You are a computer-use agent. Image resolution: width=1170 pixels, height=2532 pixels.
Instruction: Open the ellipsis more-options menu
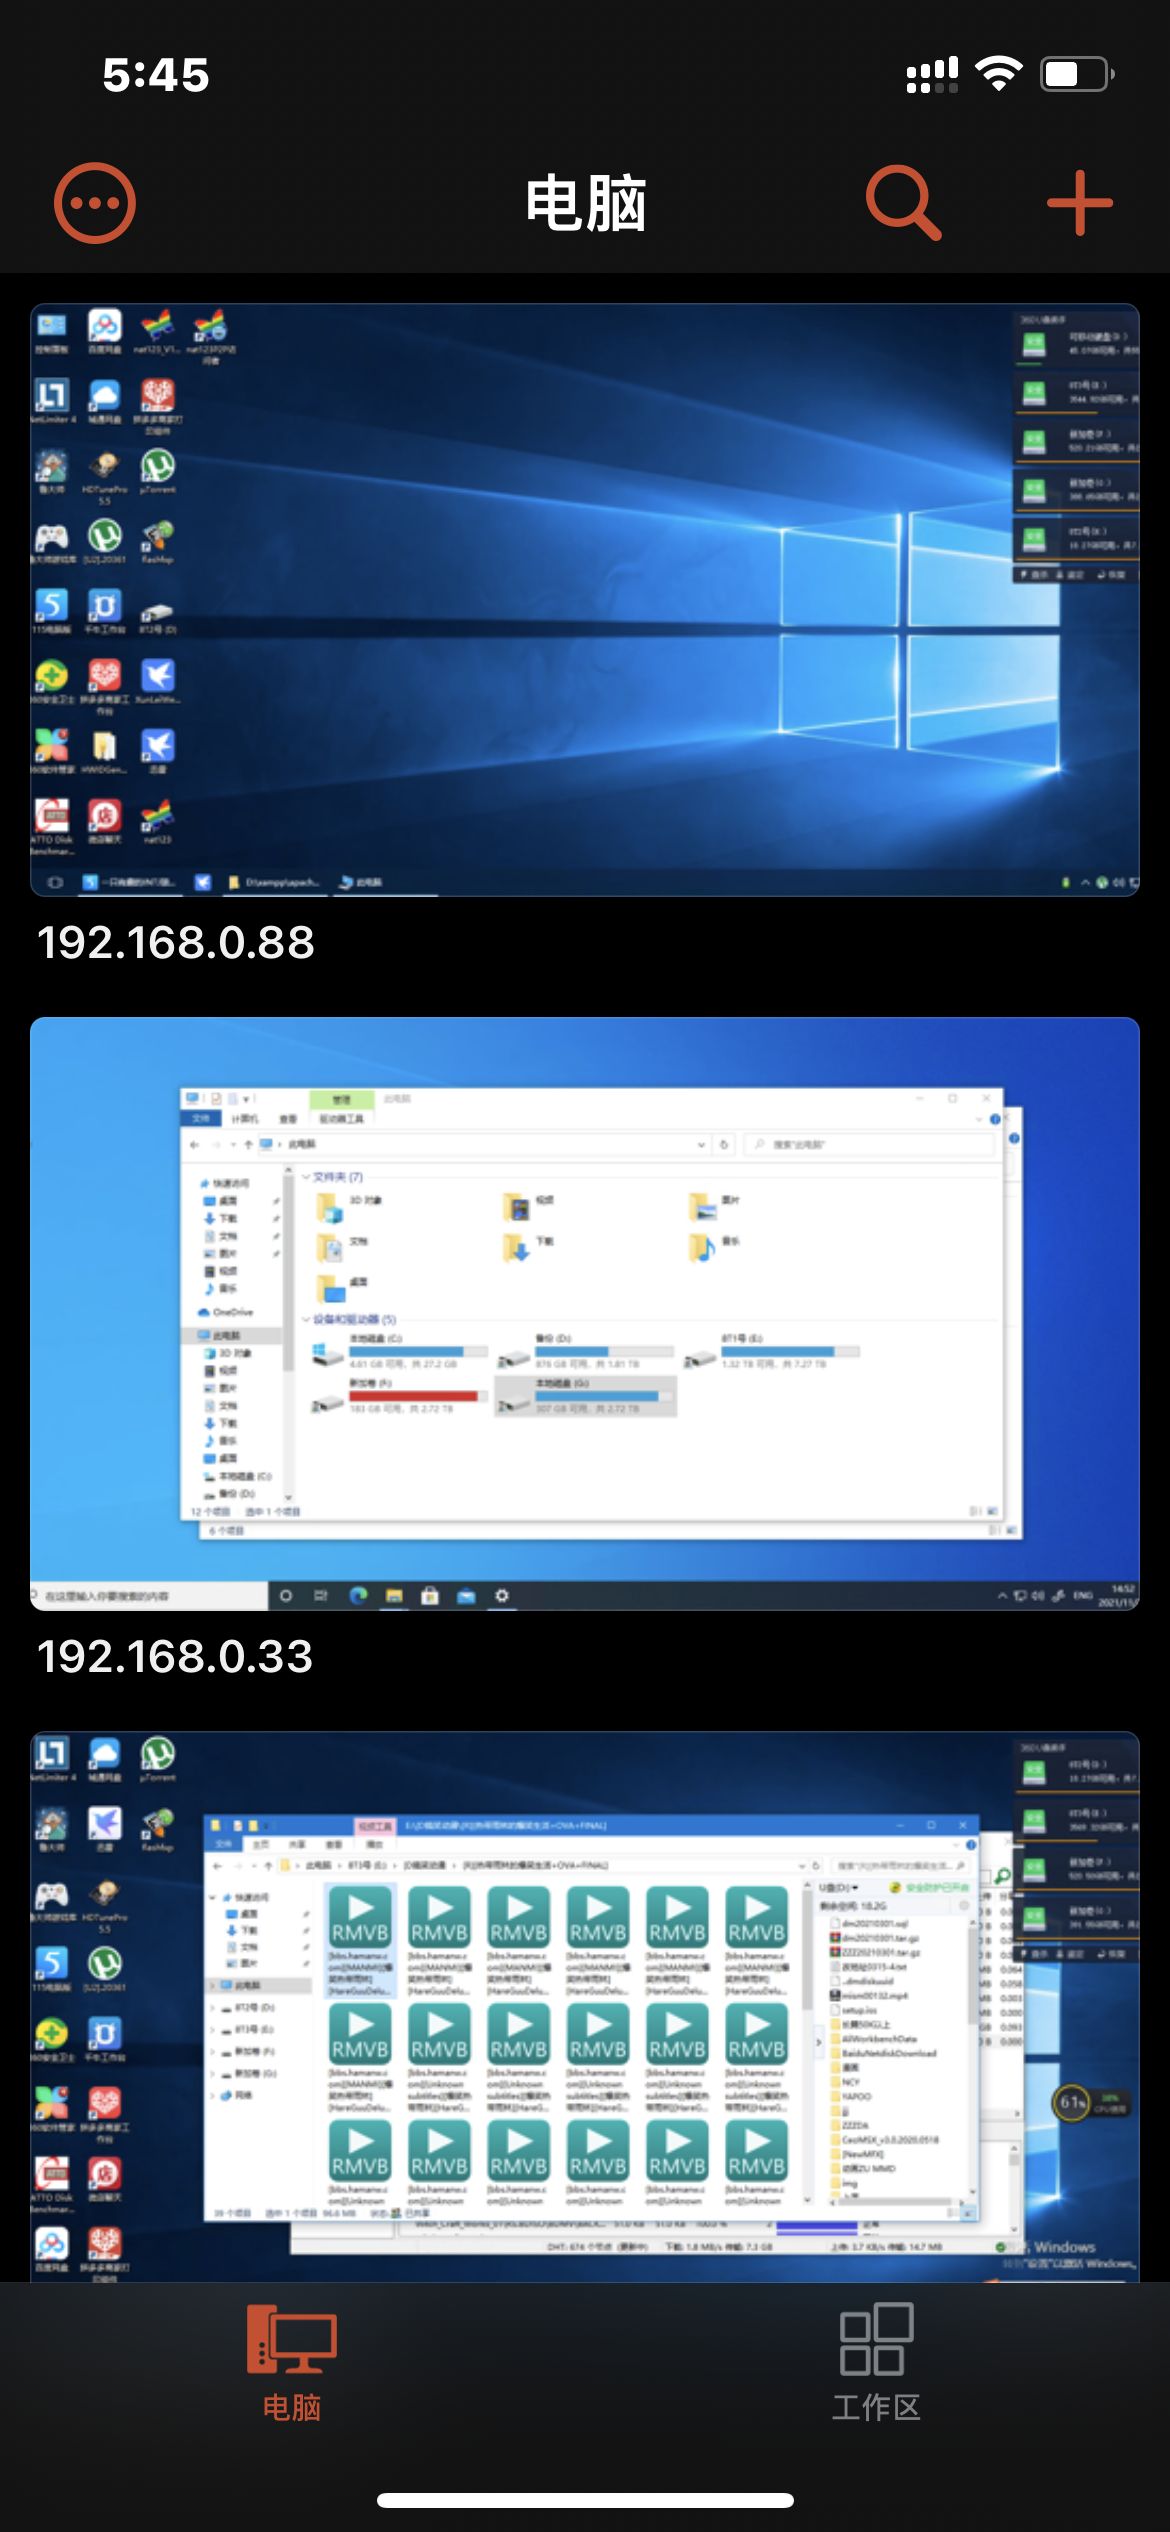(x=95, y=203)
